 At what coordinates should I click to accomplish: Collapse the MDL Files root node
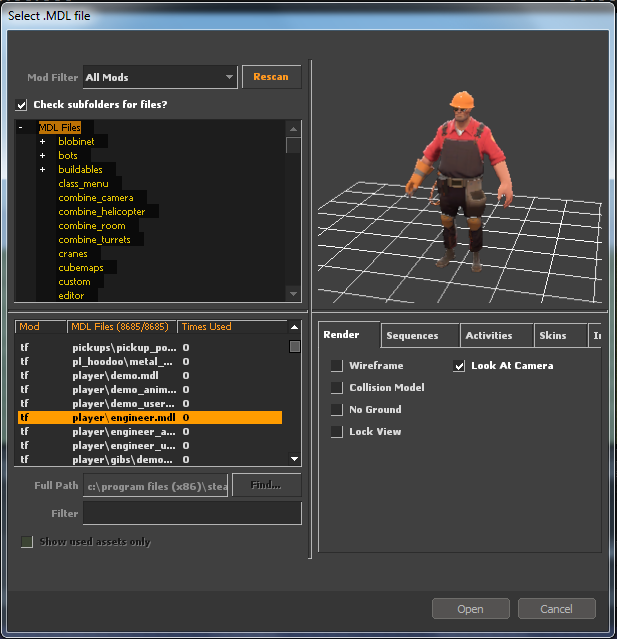(20, 128)
